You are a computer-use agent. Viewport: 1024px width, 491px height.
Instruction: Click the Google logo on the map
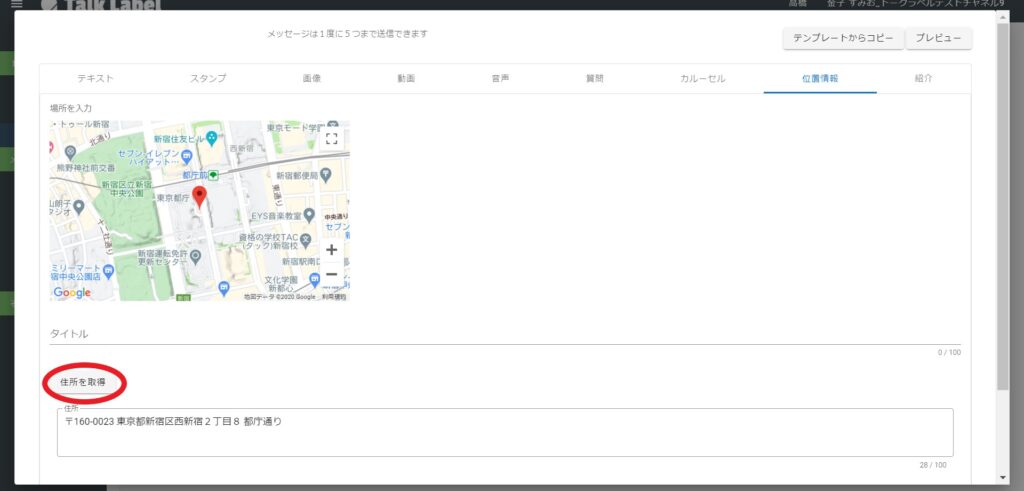tap(72, 293)
